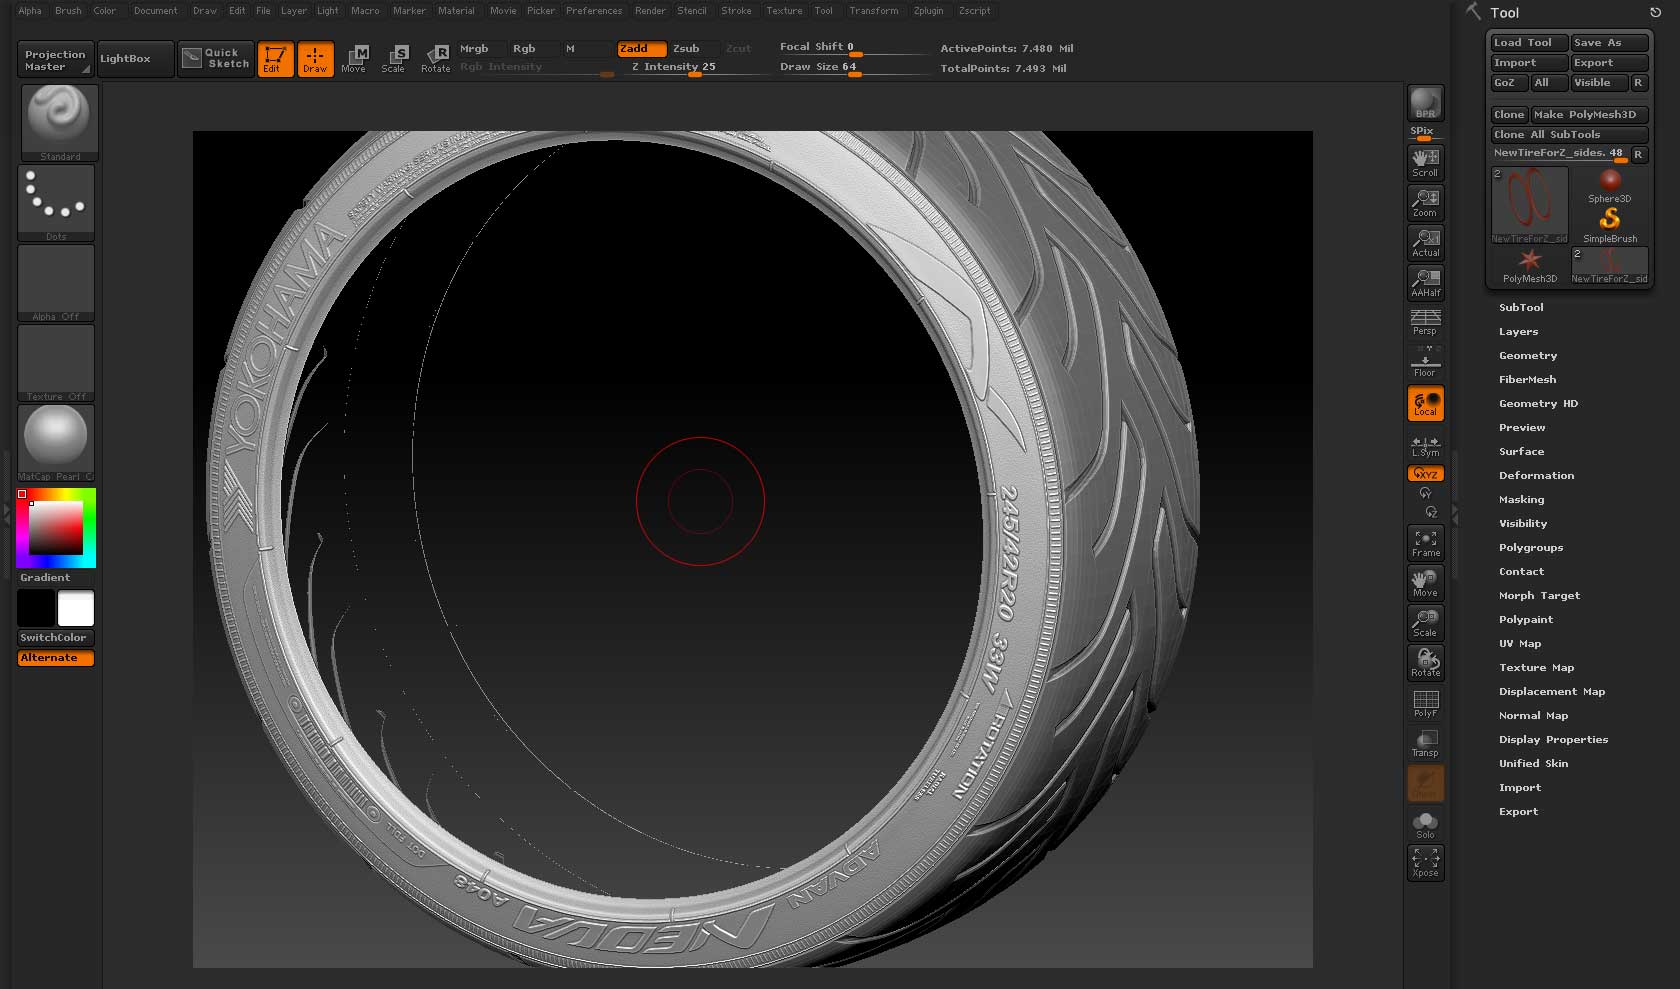Enable Zsub sculpting mode

point(686,48)
